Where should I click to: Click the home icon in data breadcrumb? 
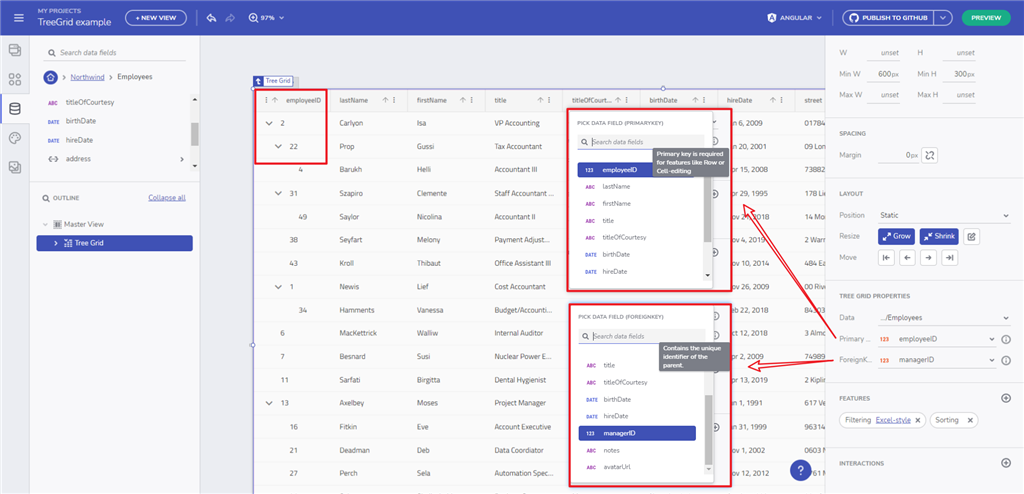tap(50, 77)
